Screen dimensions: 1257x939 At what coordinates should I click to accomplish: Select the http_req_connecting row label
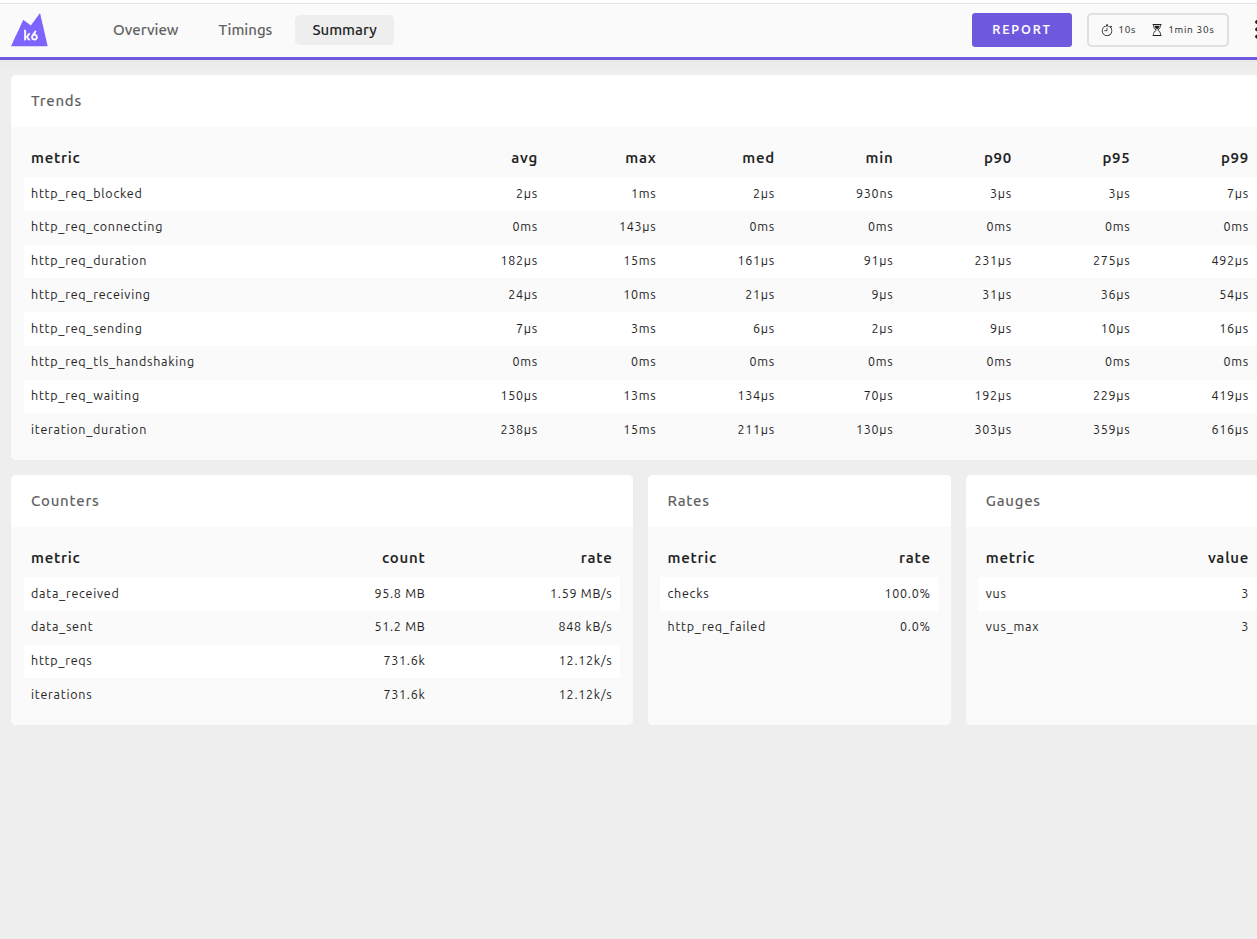(x=97, y=227)
